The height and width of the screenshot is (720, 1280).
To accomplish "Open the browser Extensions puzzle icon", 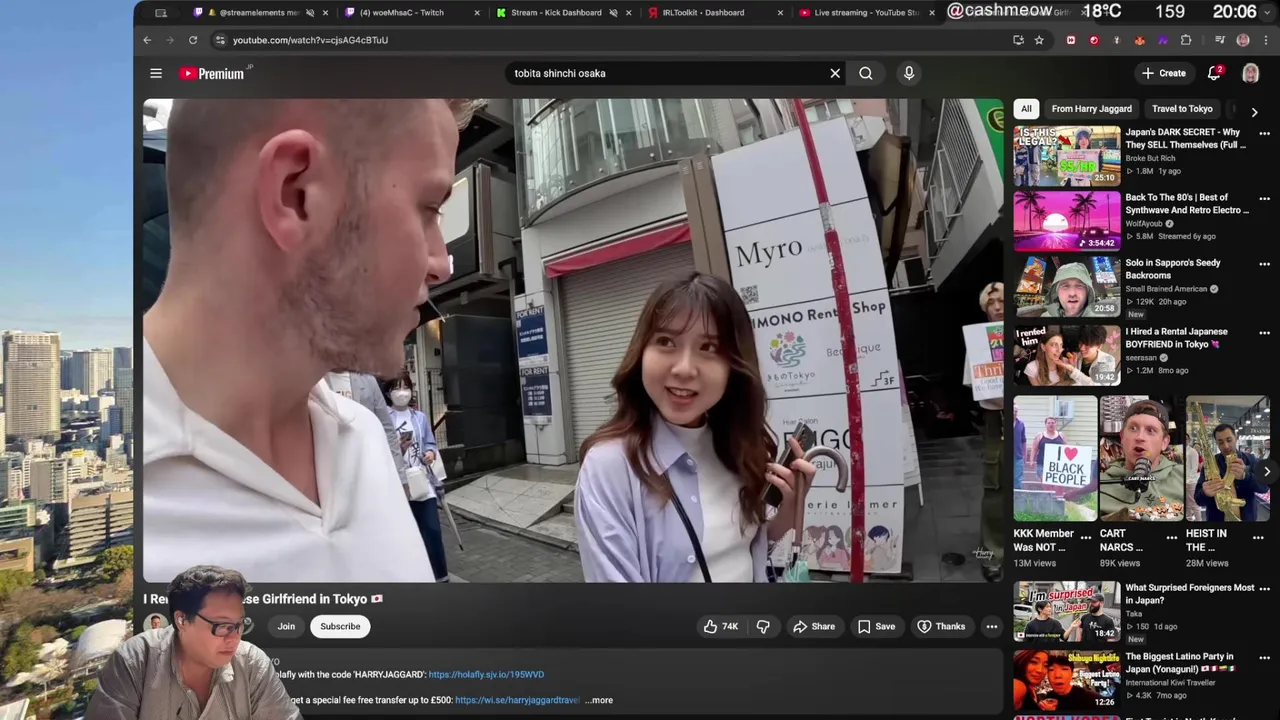I will [1186, 40].
